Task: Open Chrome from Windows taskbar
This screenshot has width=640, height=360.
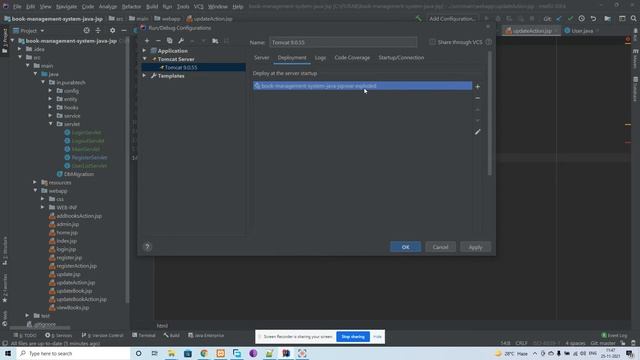Action: pos(204,353)
